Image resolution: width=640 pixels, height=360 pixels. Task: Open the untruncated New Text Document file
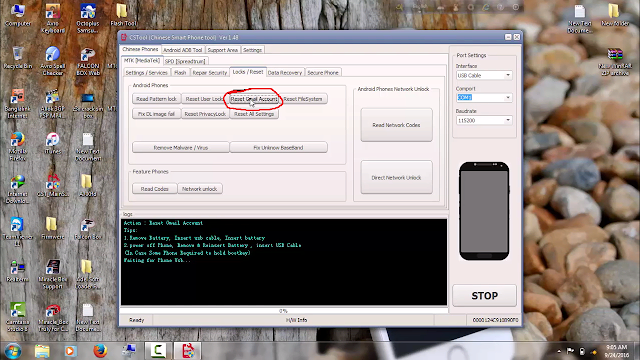(88, 146)
